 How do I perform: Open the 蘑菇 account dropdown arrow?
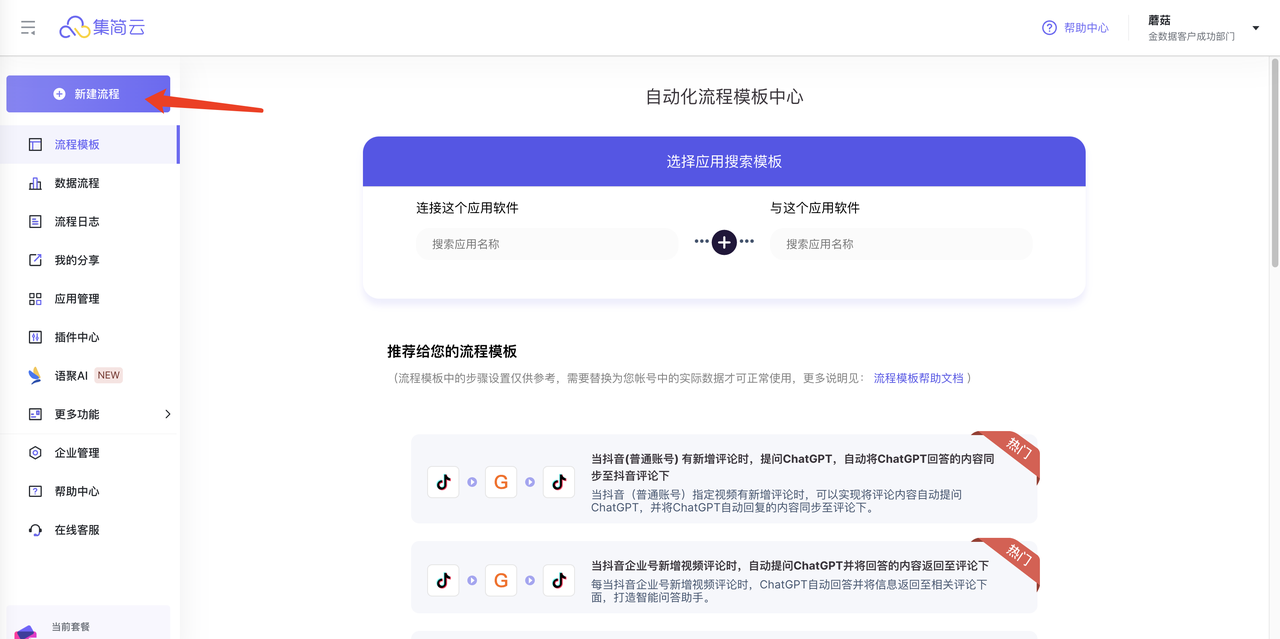coord(1256,28)
